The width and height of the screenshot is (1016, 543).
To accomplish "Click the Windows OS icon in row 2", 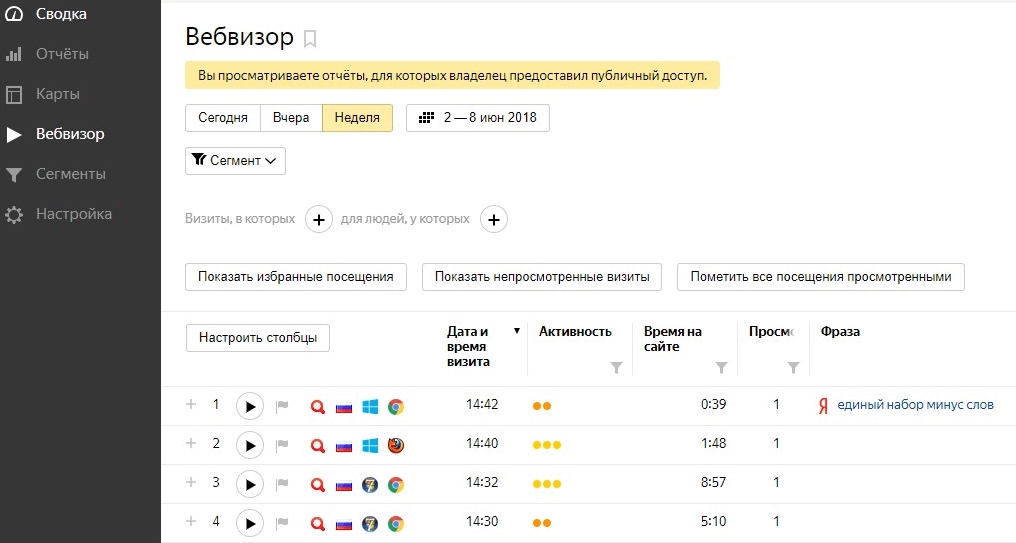I will click(x=370, y=446).
